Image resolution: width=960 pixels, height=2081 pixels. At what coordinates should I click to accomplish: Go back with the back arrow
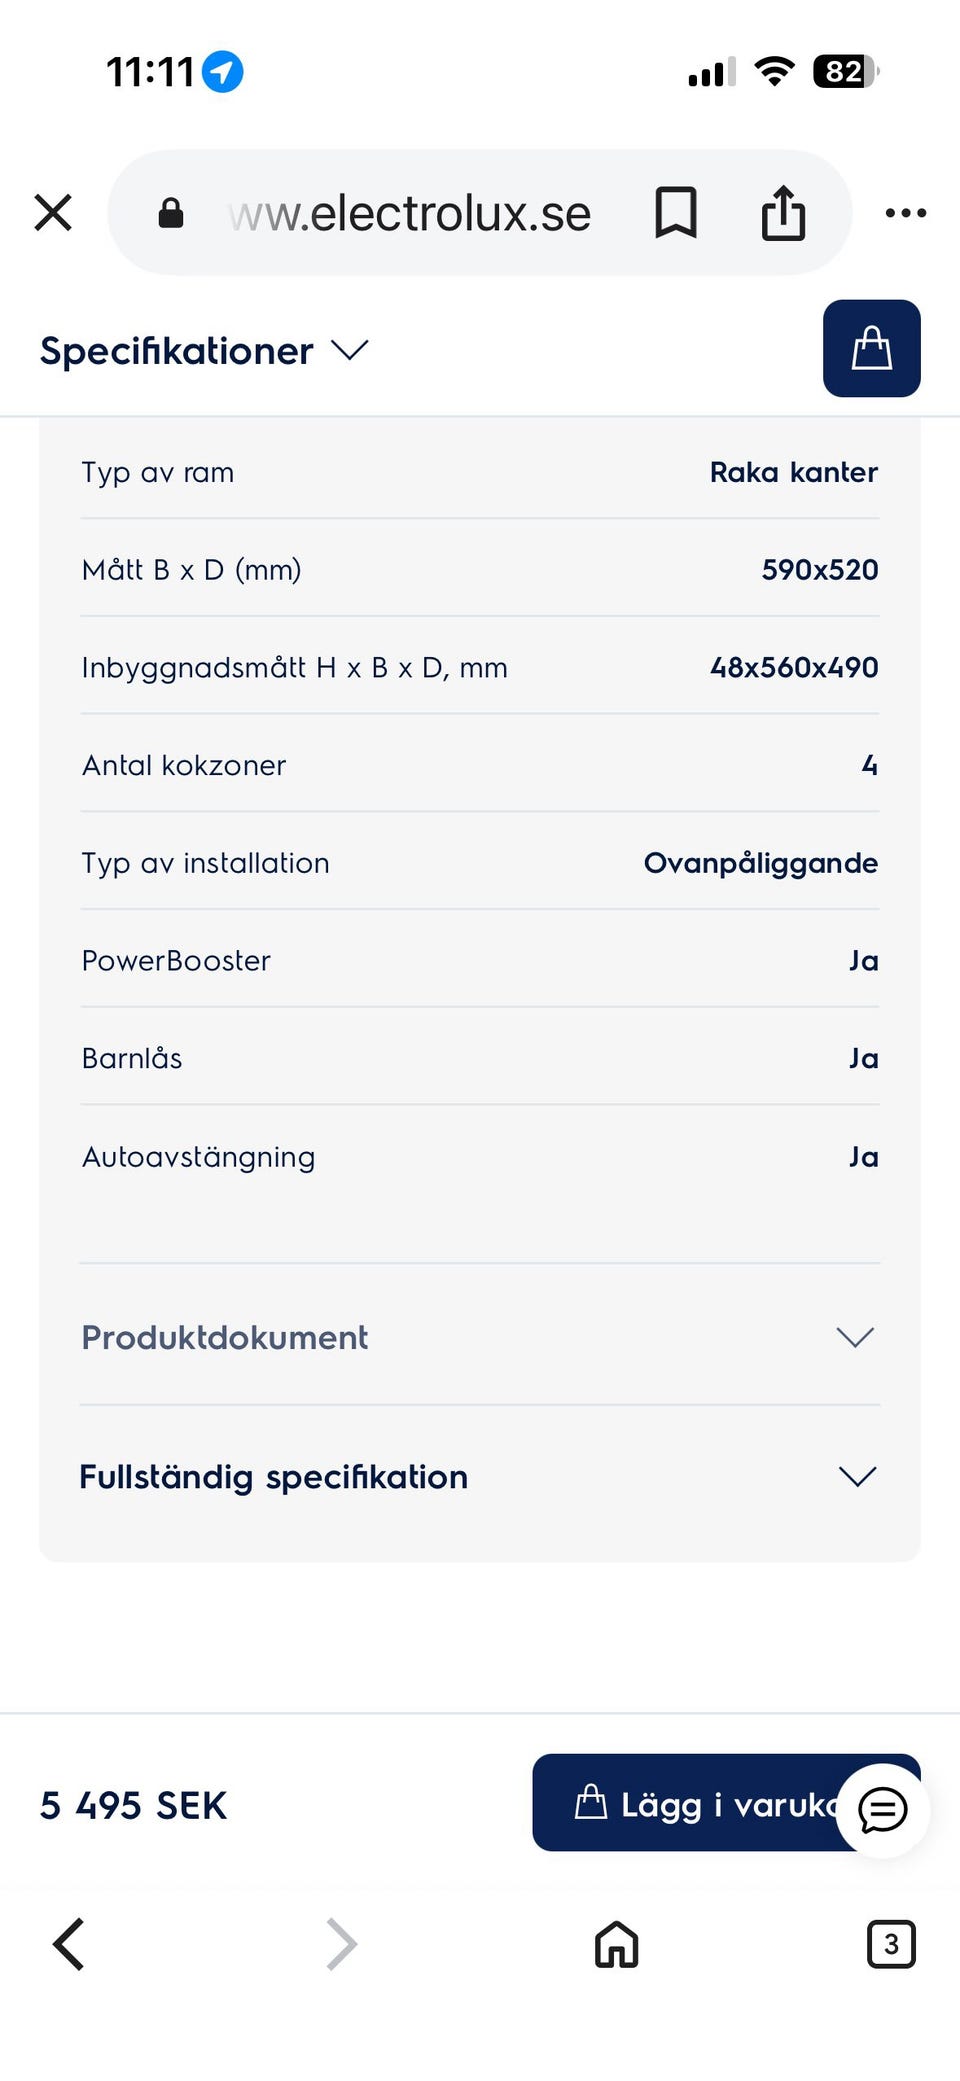[x=68, y=1944]
